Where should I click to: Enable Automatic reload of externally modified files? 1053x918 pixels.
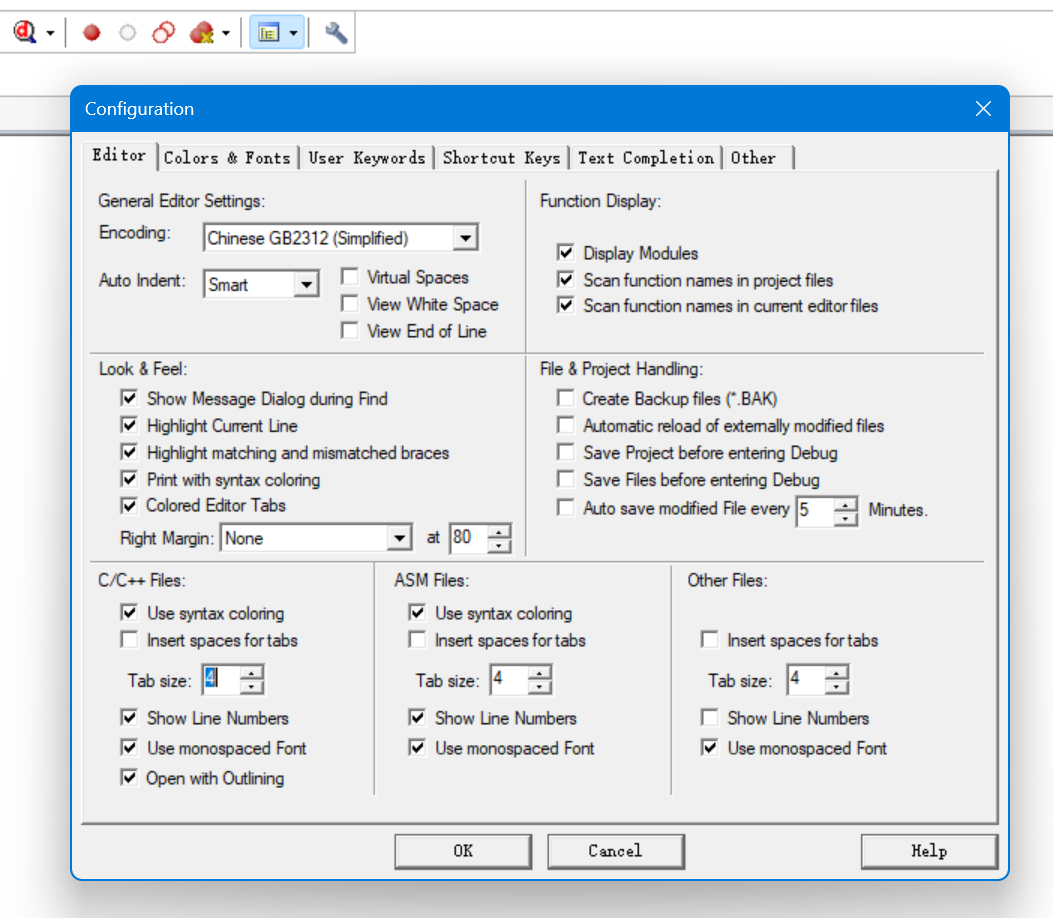point(565,425)
